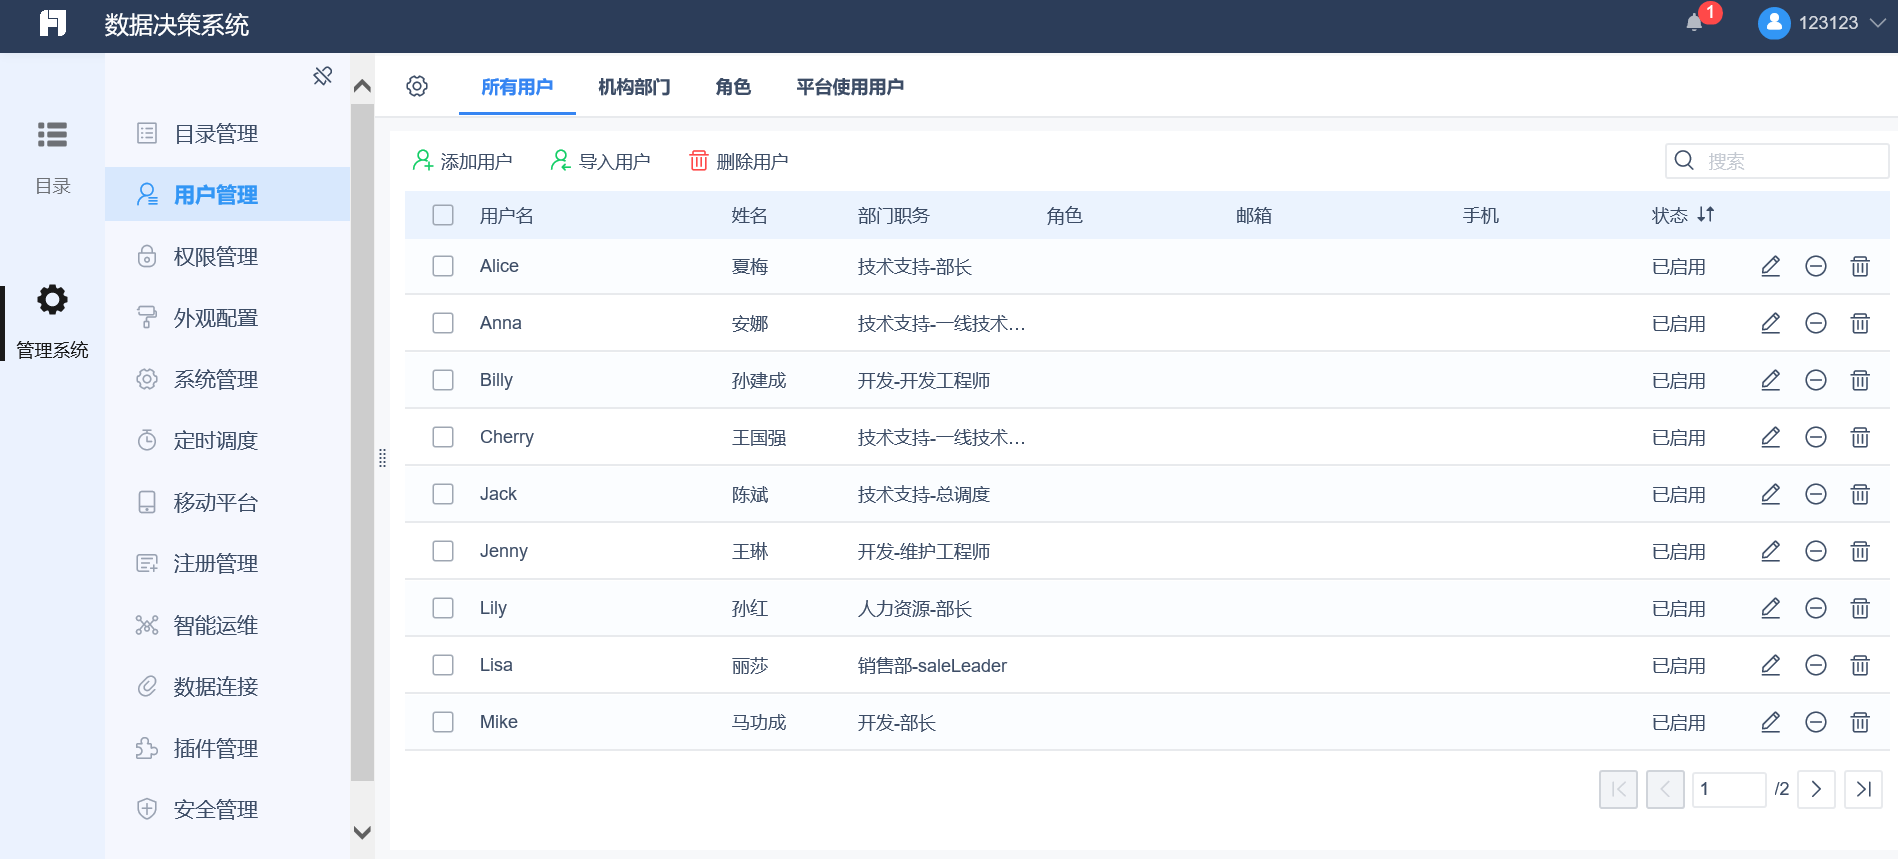Click the page number input field
Screen dimensions: 1898x859
tap(1728, 789)
